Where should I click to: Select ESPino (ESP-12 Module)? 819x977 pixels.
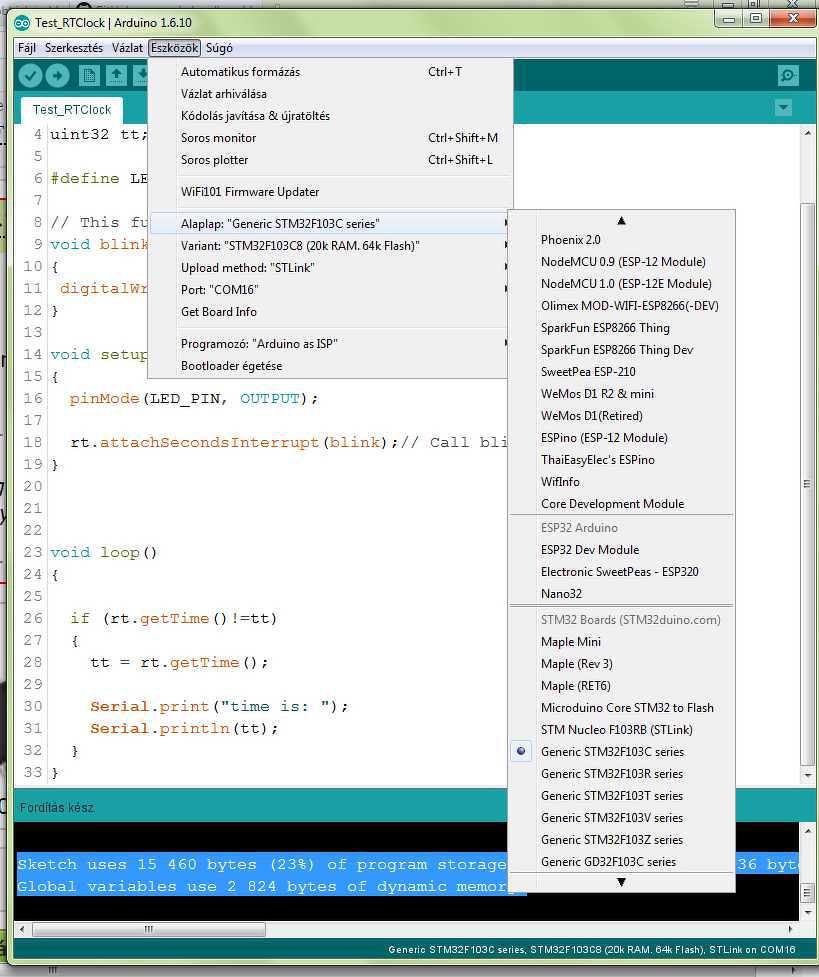621,438
